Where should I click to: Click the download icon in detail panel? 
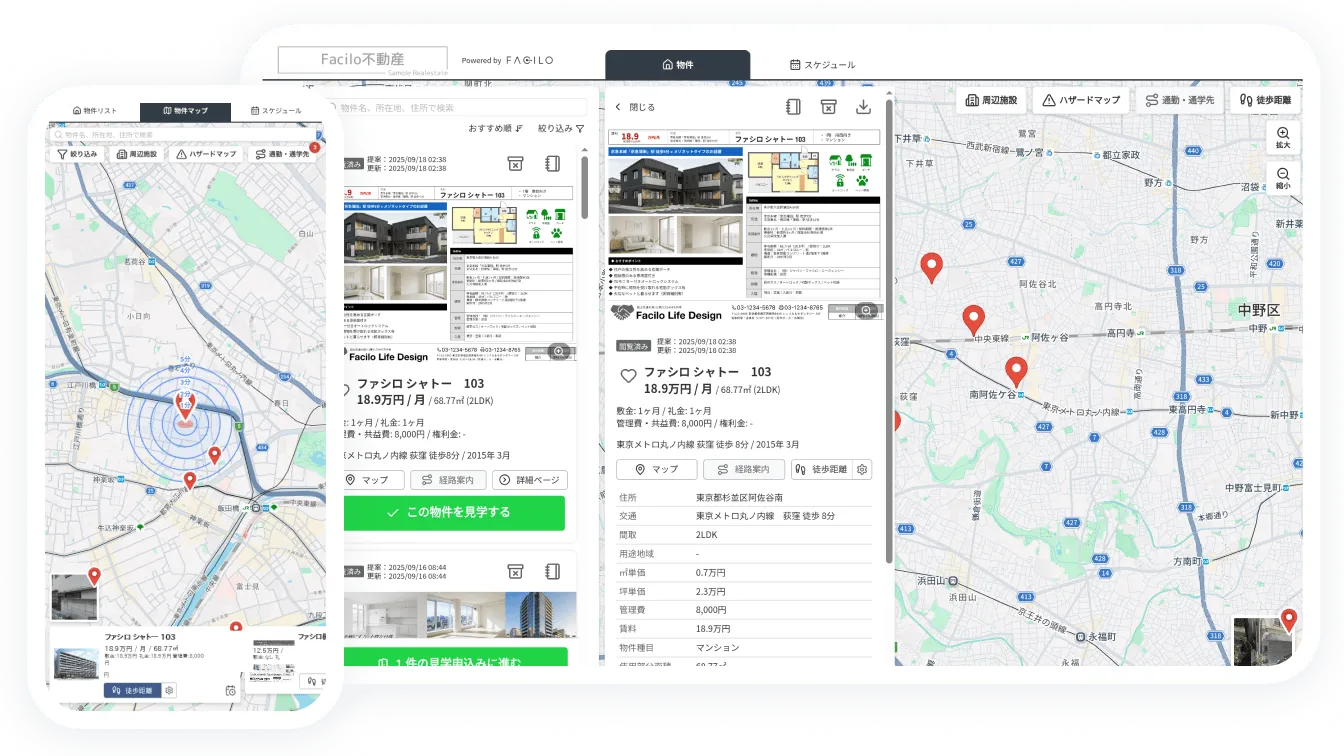[x=864, y=107]
